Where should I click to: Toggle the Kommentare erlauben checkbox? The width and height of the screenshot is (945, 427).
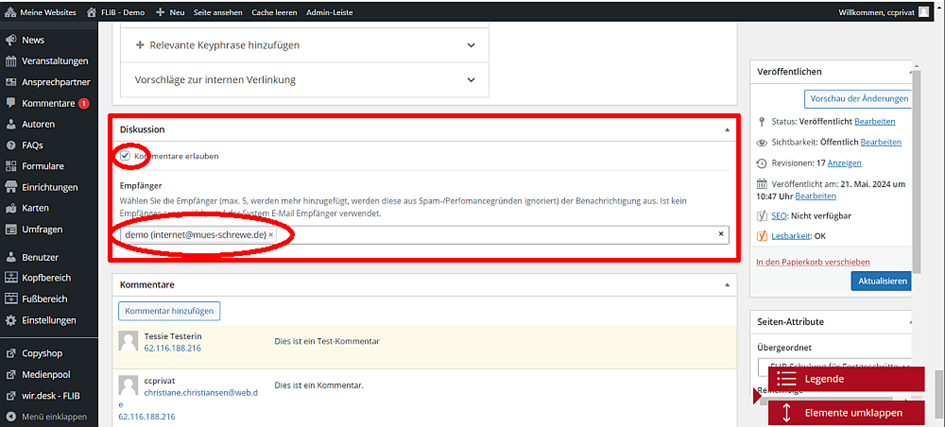click(125, 156)
